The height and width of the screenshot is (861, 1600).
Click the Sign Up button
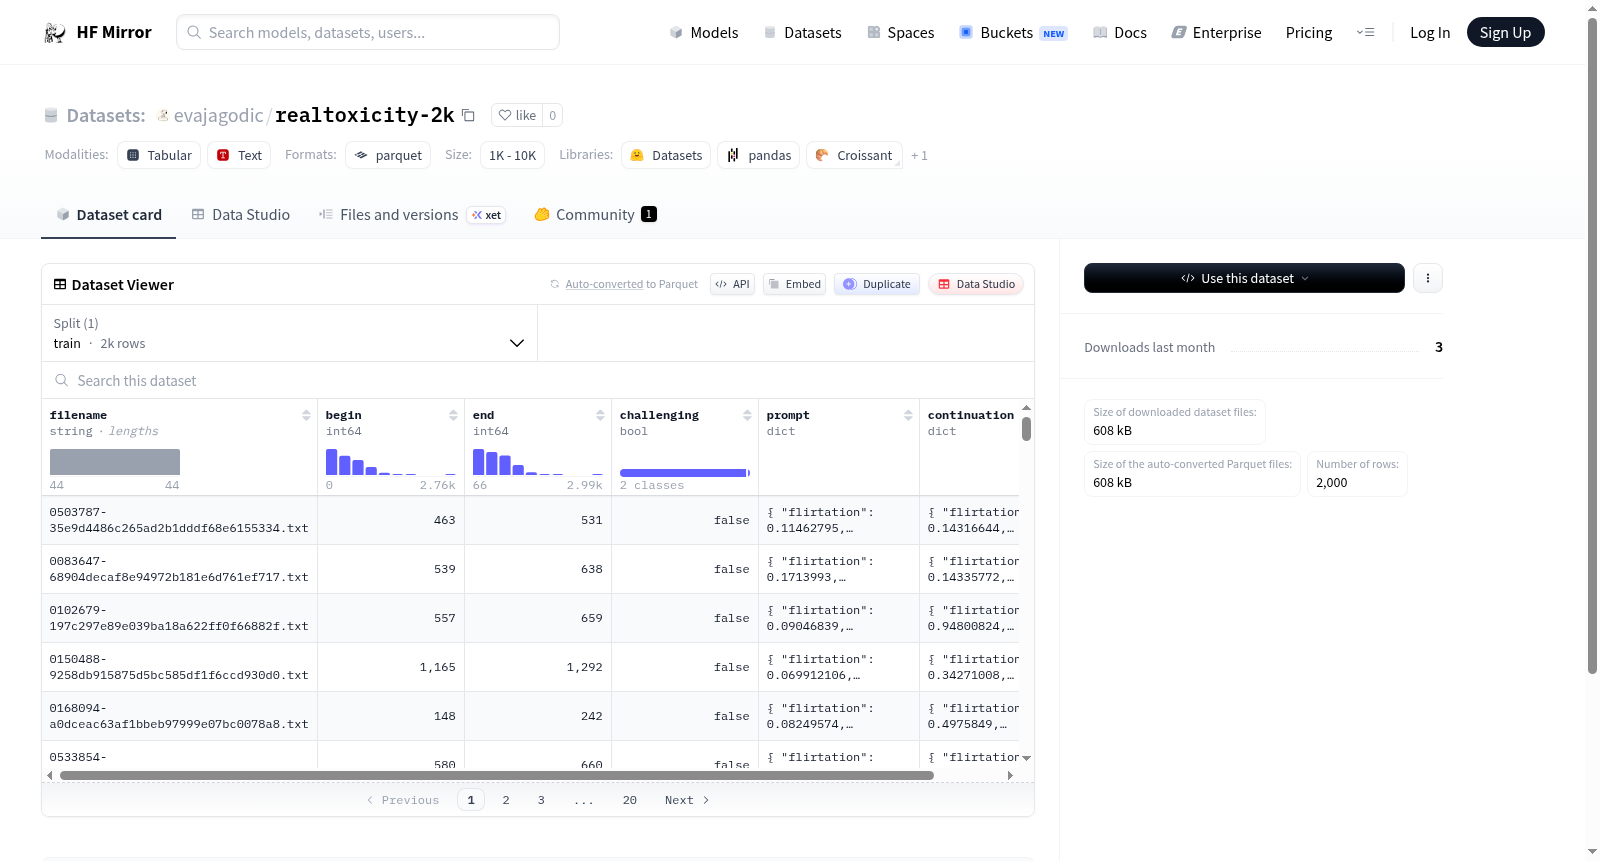(x=1505, y=33)
